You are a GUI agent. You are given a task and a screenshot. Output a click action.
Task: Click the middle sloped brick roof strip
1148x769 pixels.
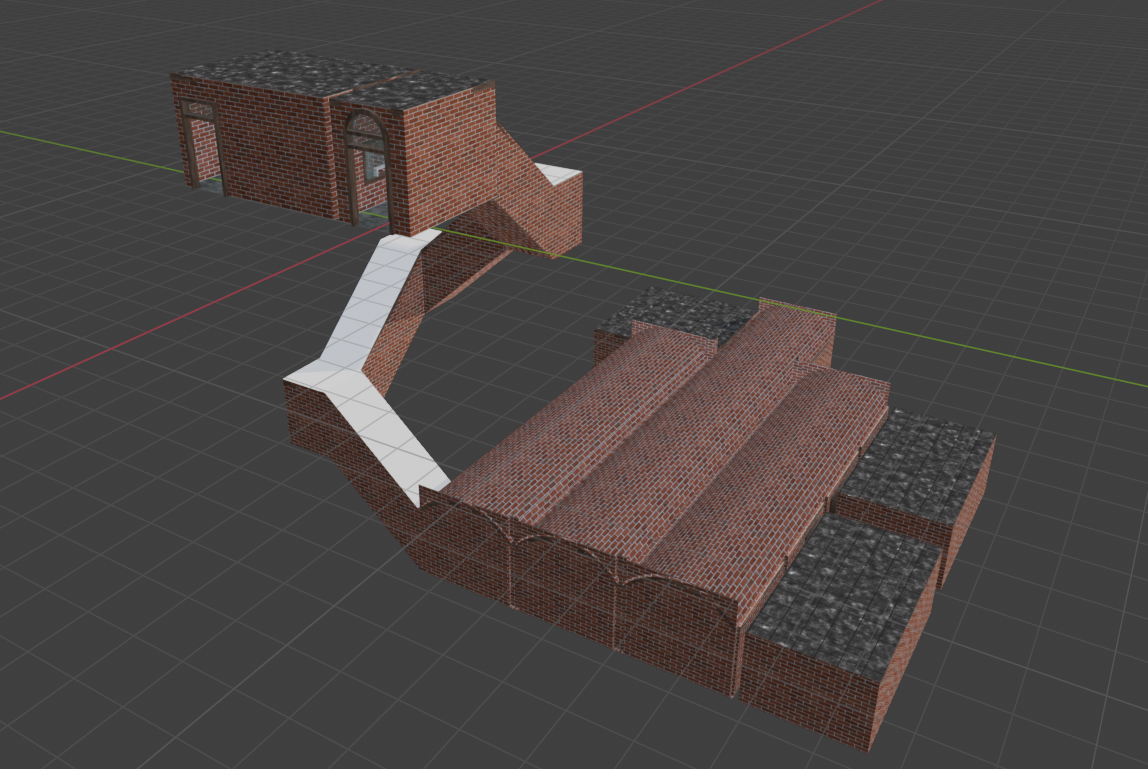690,440
